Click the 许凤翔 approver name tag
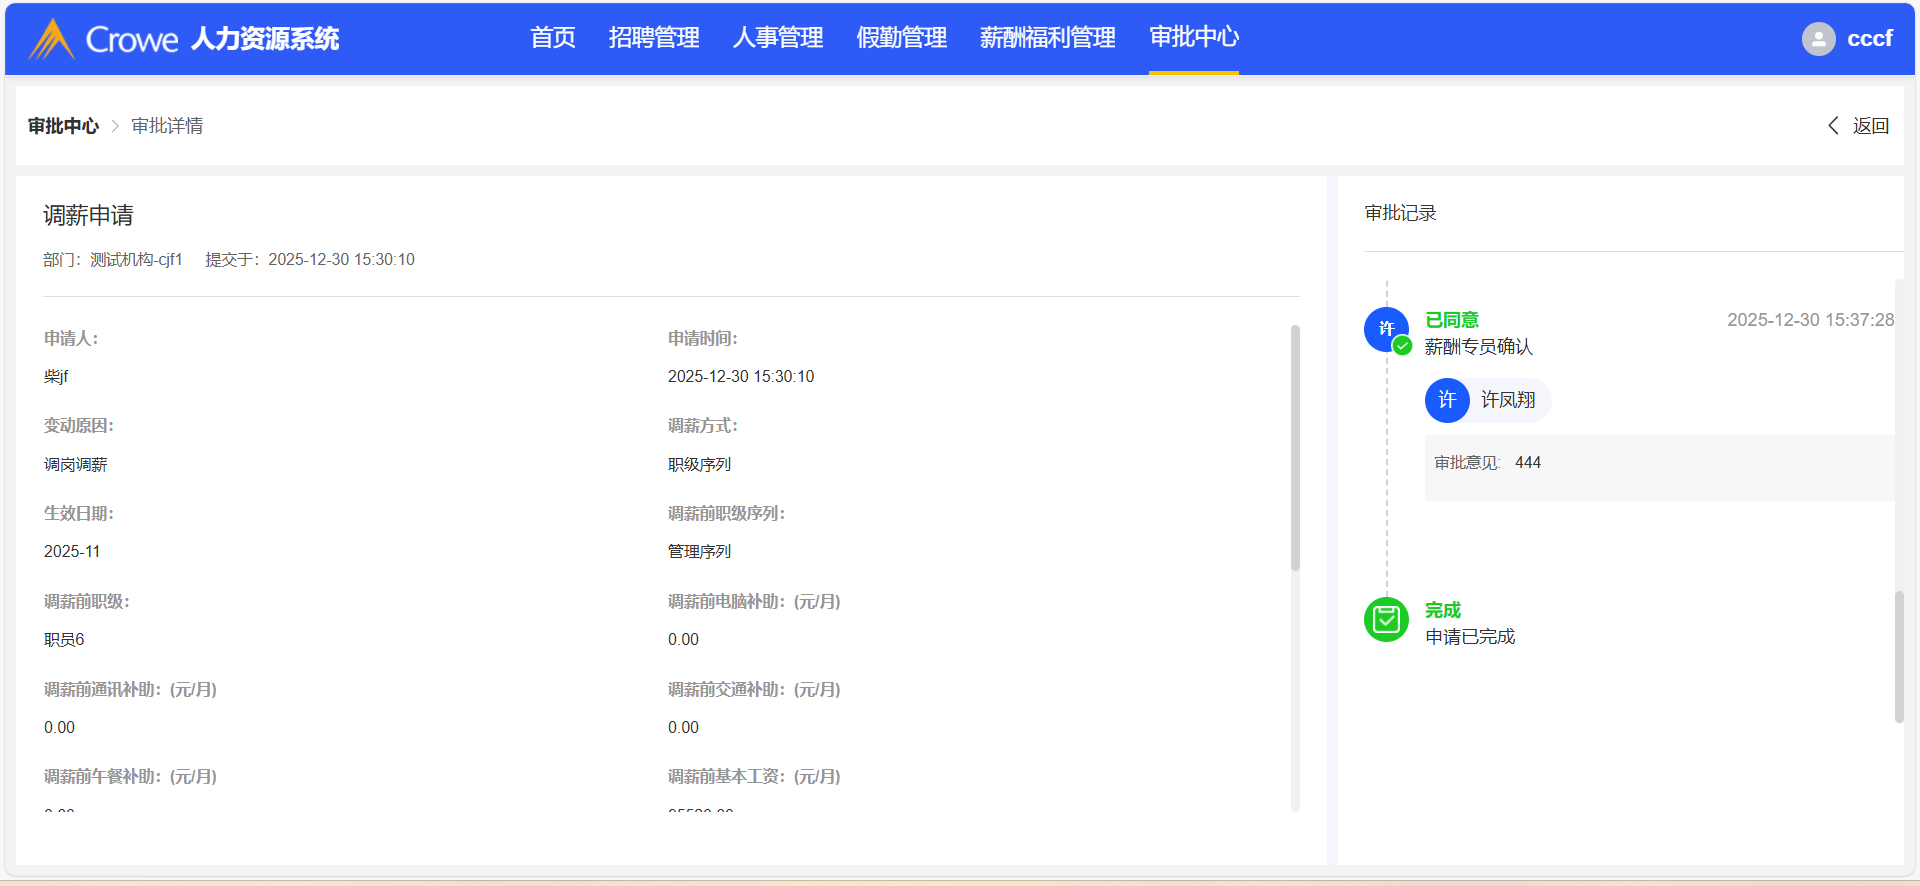Viewport: 1920px width, 886px height. point(1507,401)
